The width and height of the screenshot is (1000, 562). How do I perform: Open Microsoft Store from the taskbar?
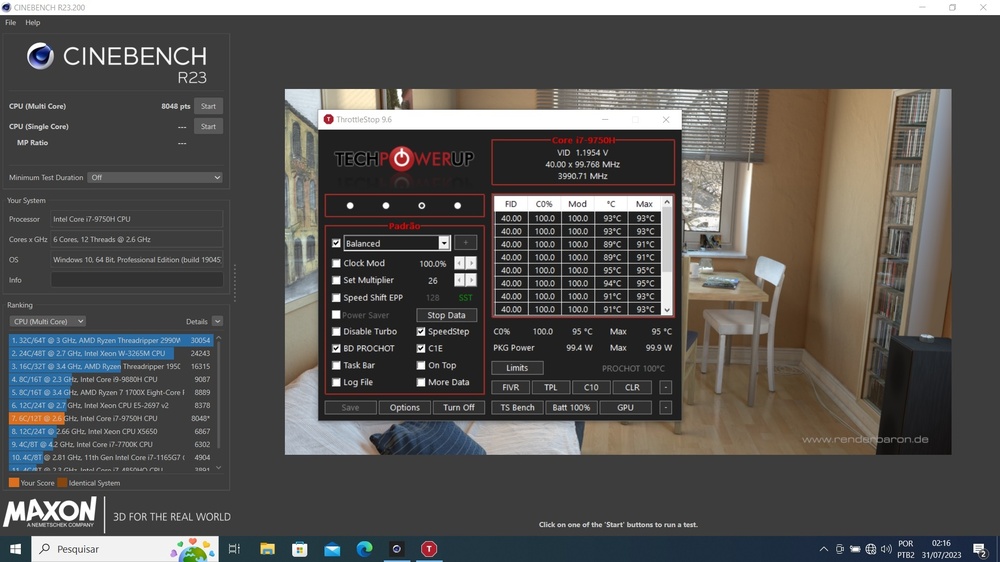pos(299,549)
